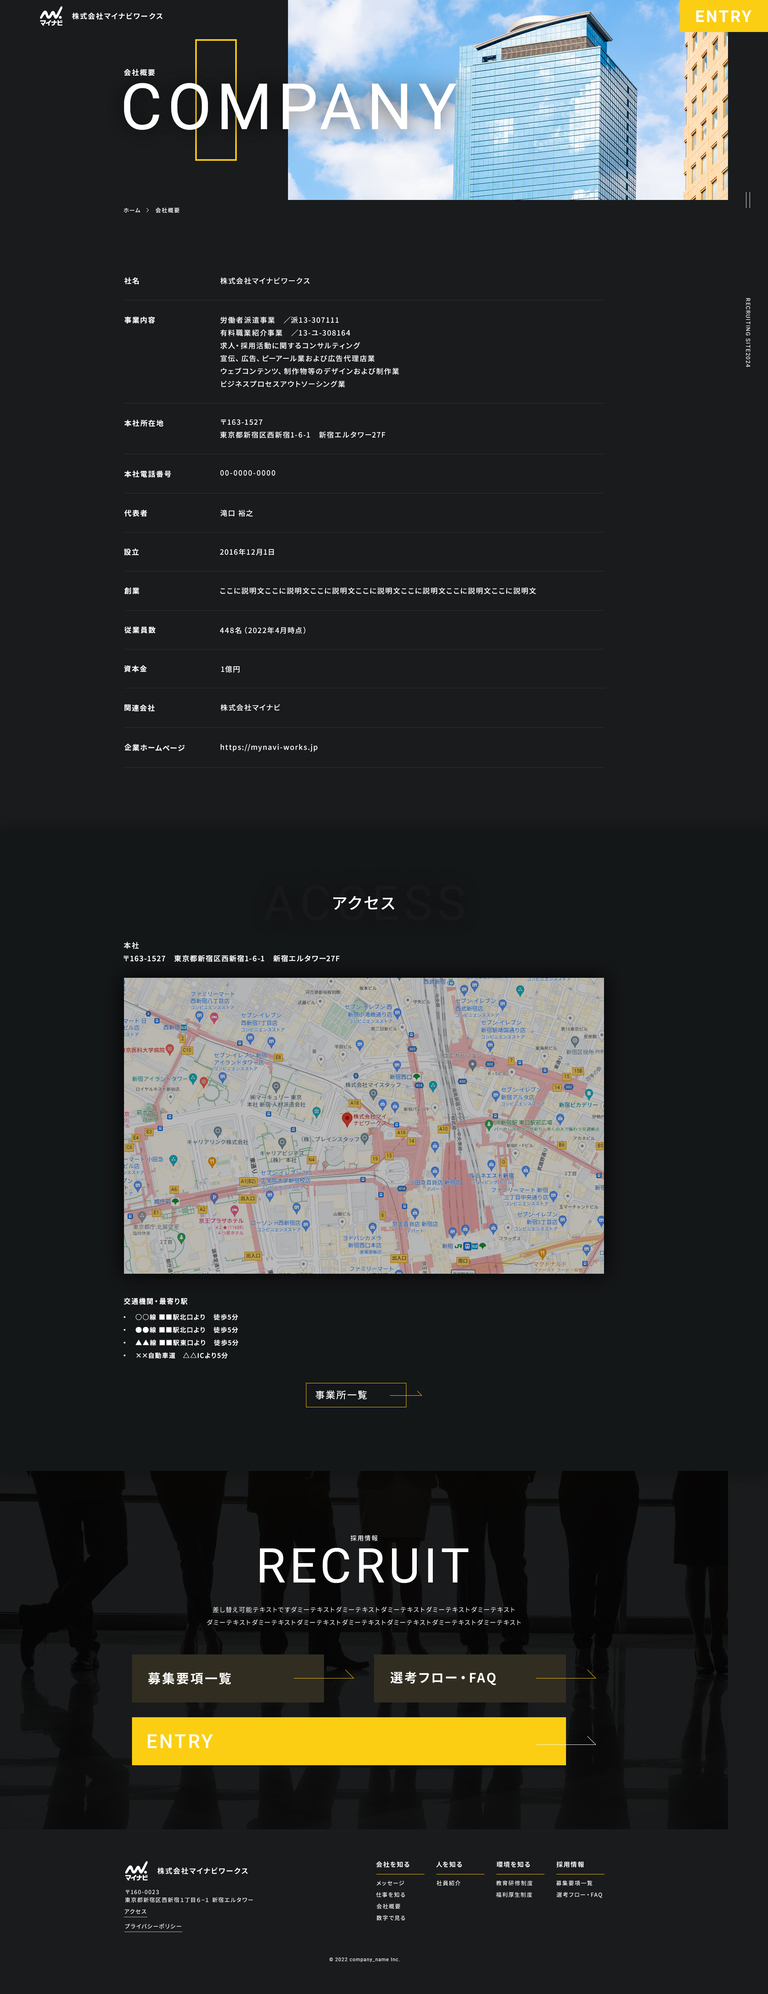Open the 募集要項一覧 recruit button
The image size is (768, 1994).
(x=228, y=1678)
